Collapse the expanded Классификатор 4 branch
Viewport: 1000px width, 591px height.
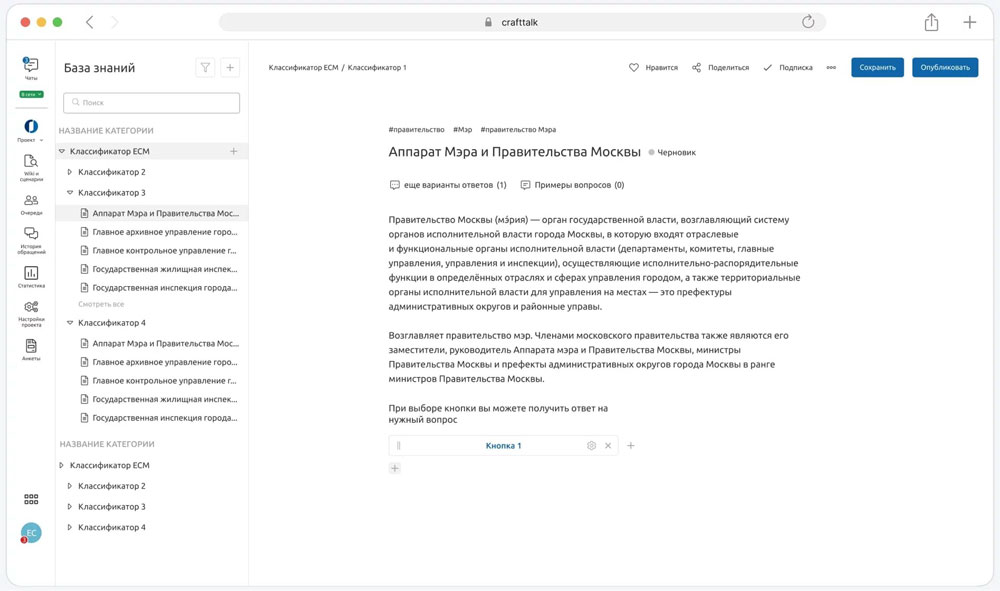(70, 323)
